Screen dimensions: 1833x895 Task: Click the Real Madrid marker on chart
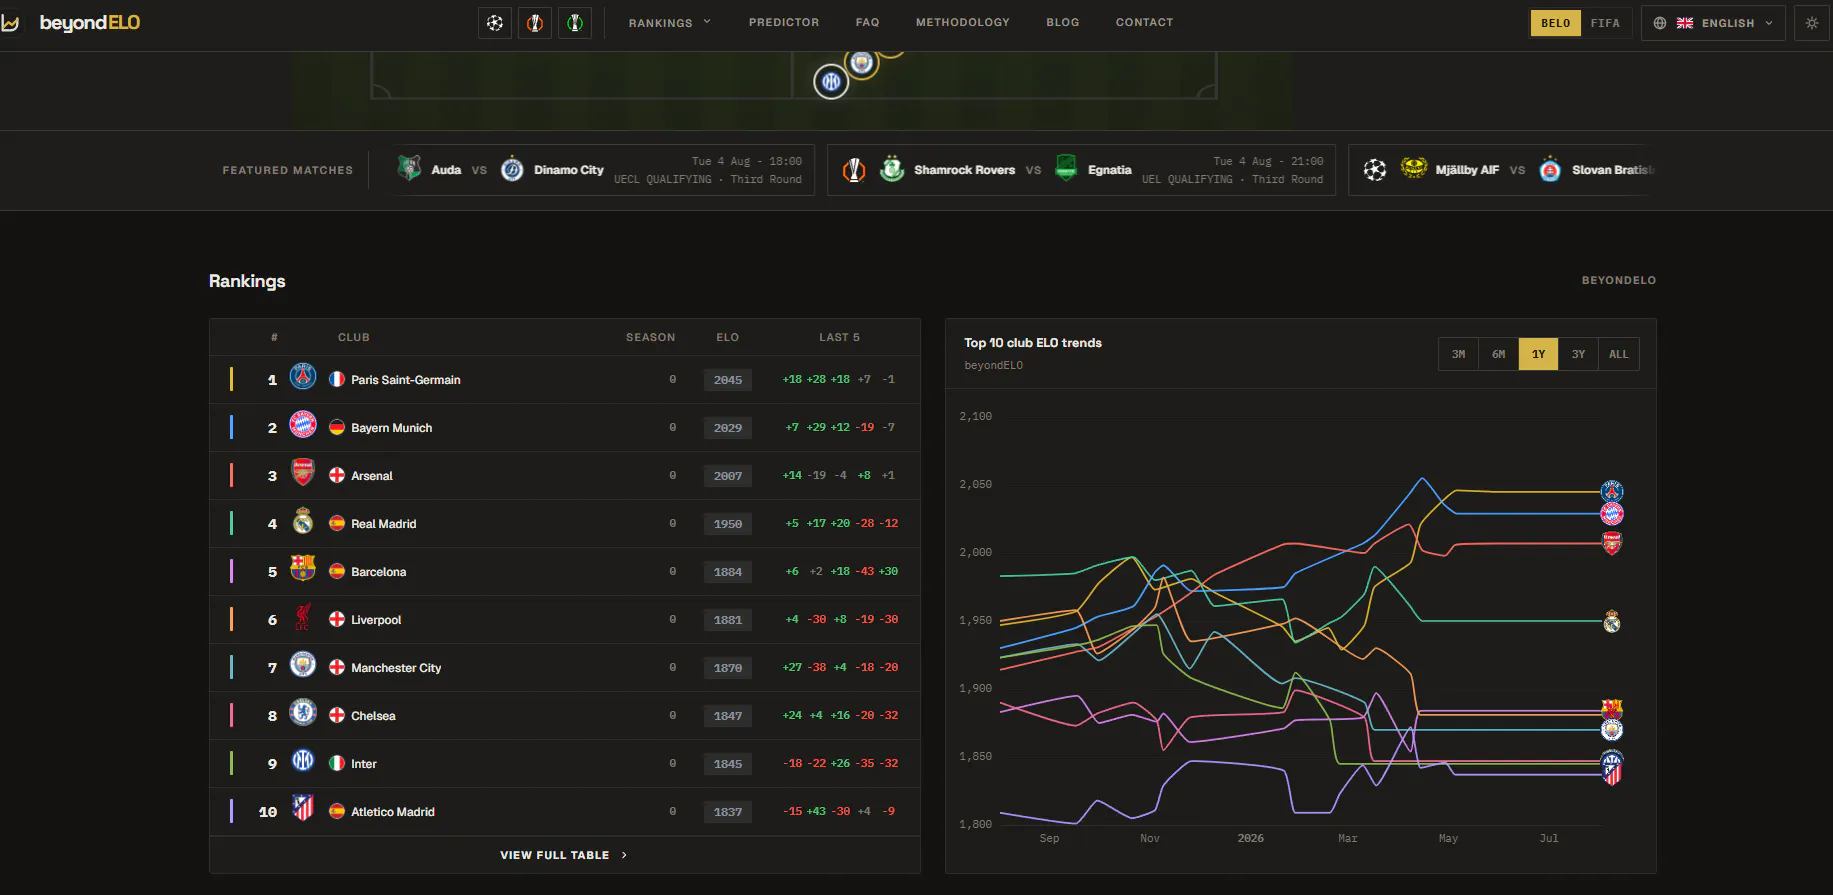click(x=1612, y=622)
